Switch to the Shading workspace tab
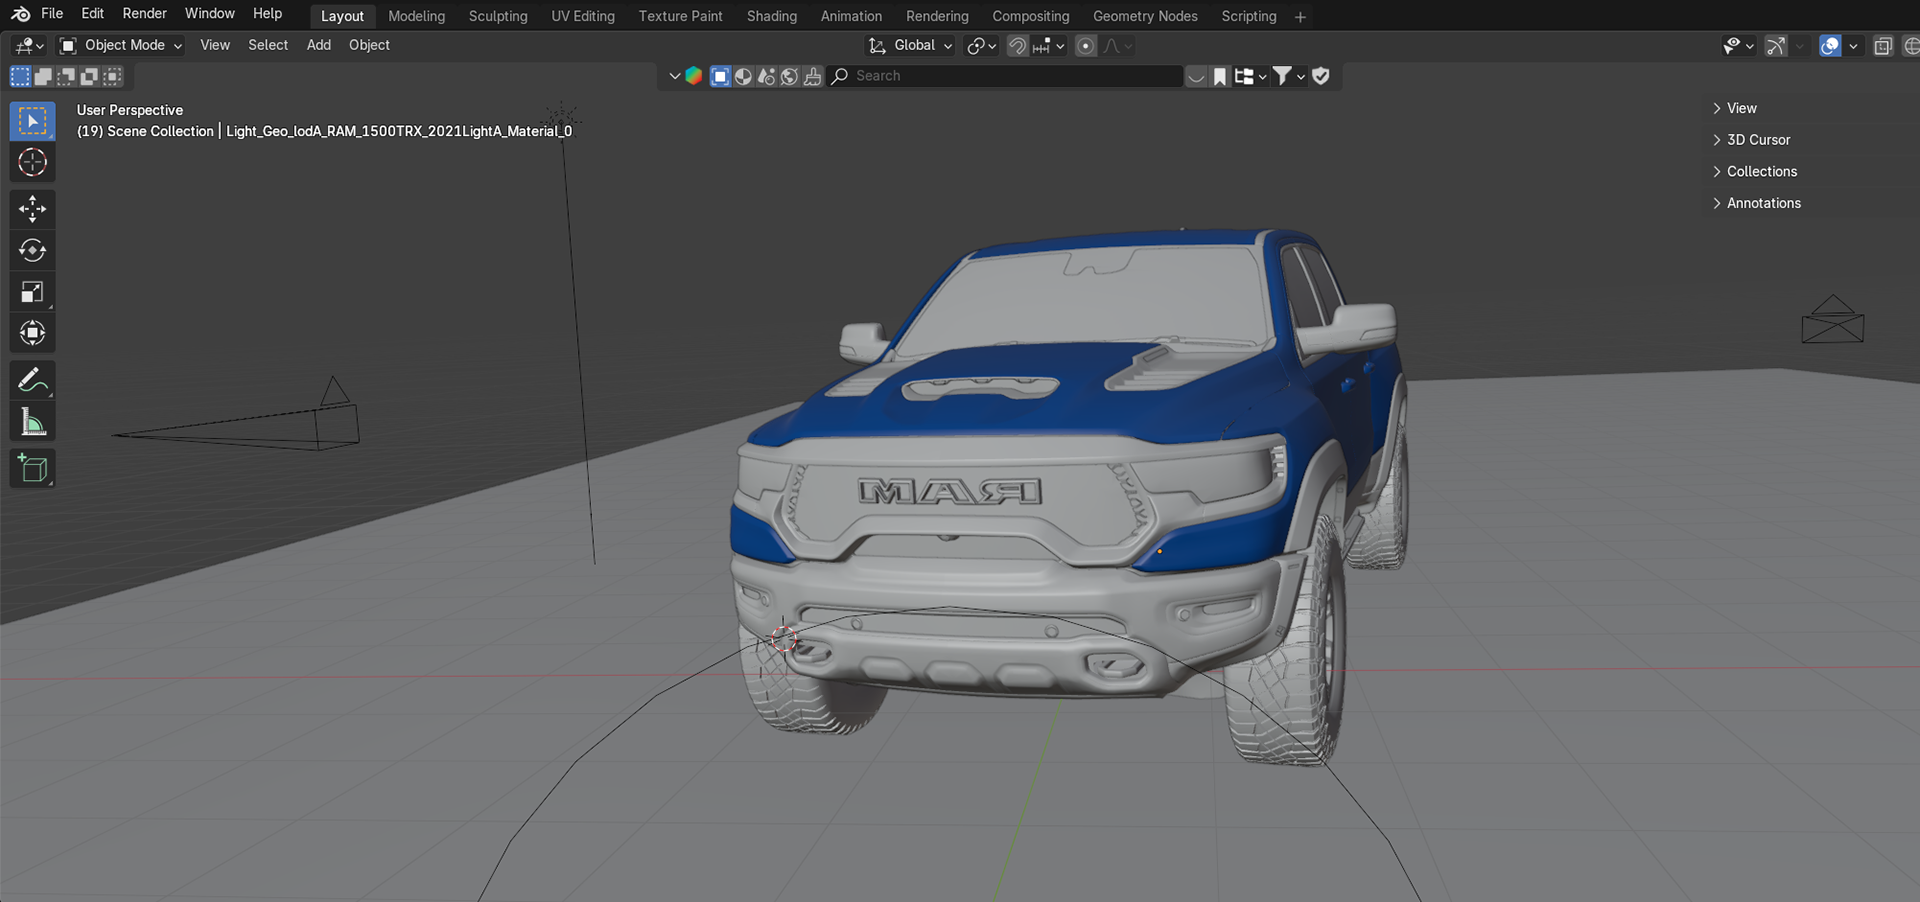 coord(772,16)
